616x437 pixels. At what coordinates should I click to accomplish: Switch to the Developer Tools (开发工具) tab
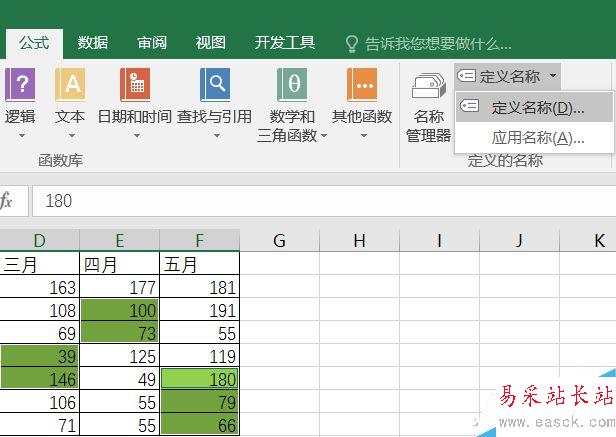coord(285,43)
